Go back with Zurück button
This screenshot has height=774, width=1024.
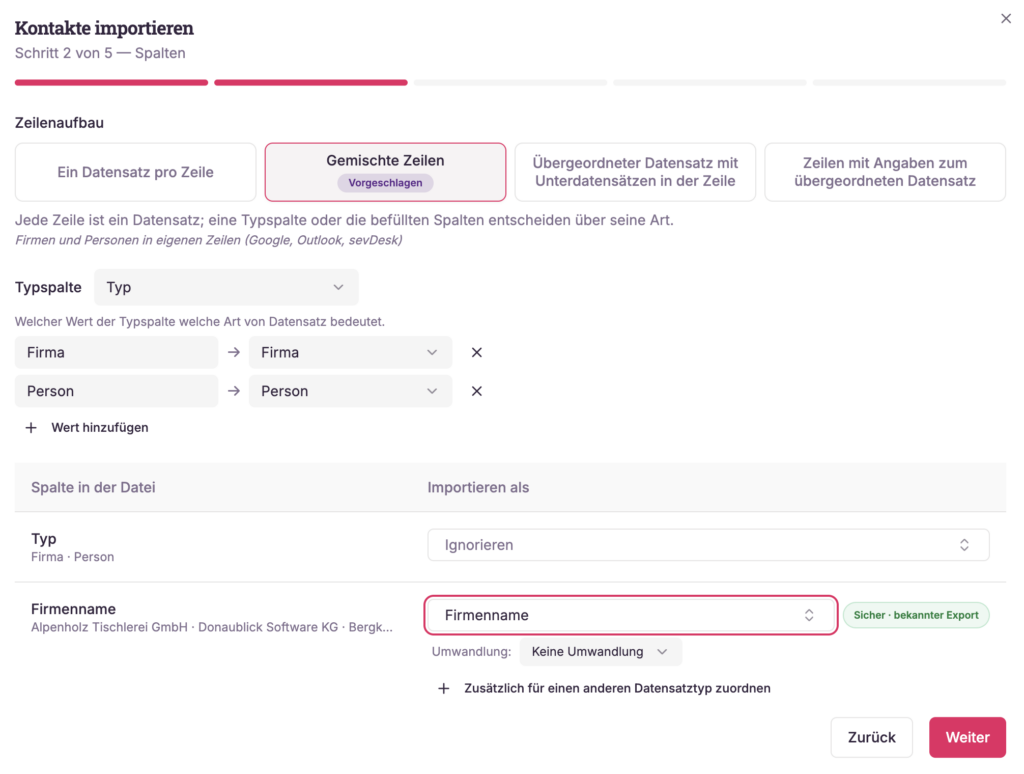[871, 737]
